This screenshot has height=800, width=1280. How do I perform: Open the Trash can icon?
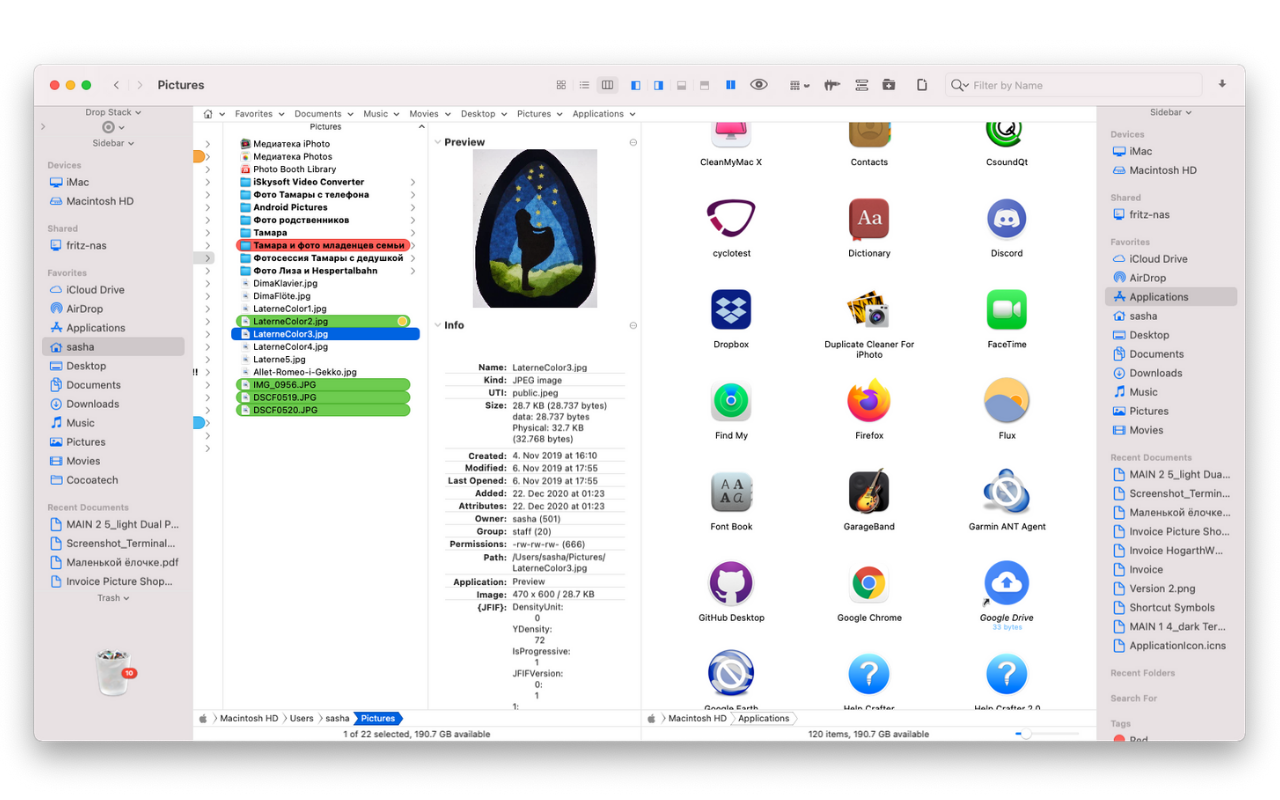(113, 671)
